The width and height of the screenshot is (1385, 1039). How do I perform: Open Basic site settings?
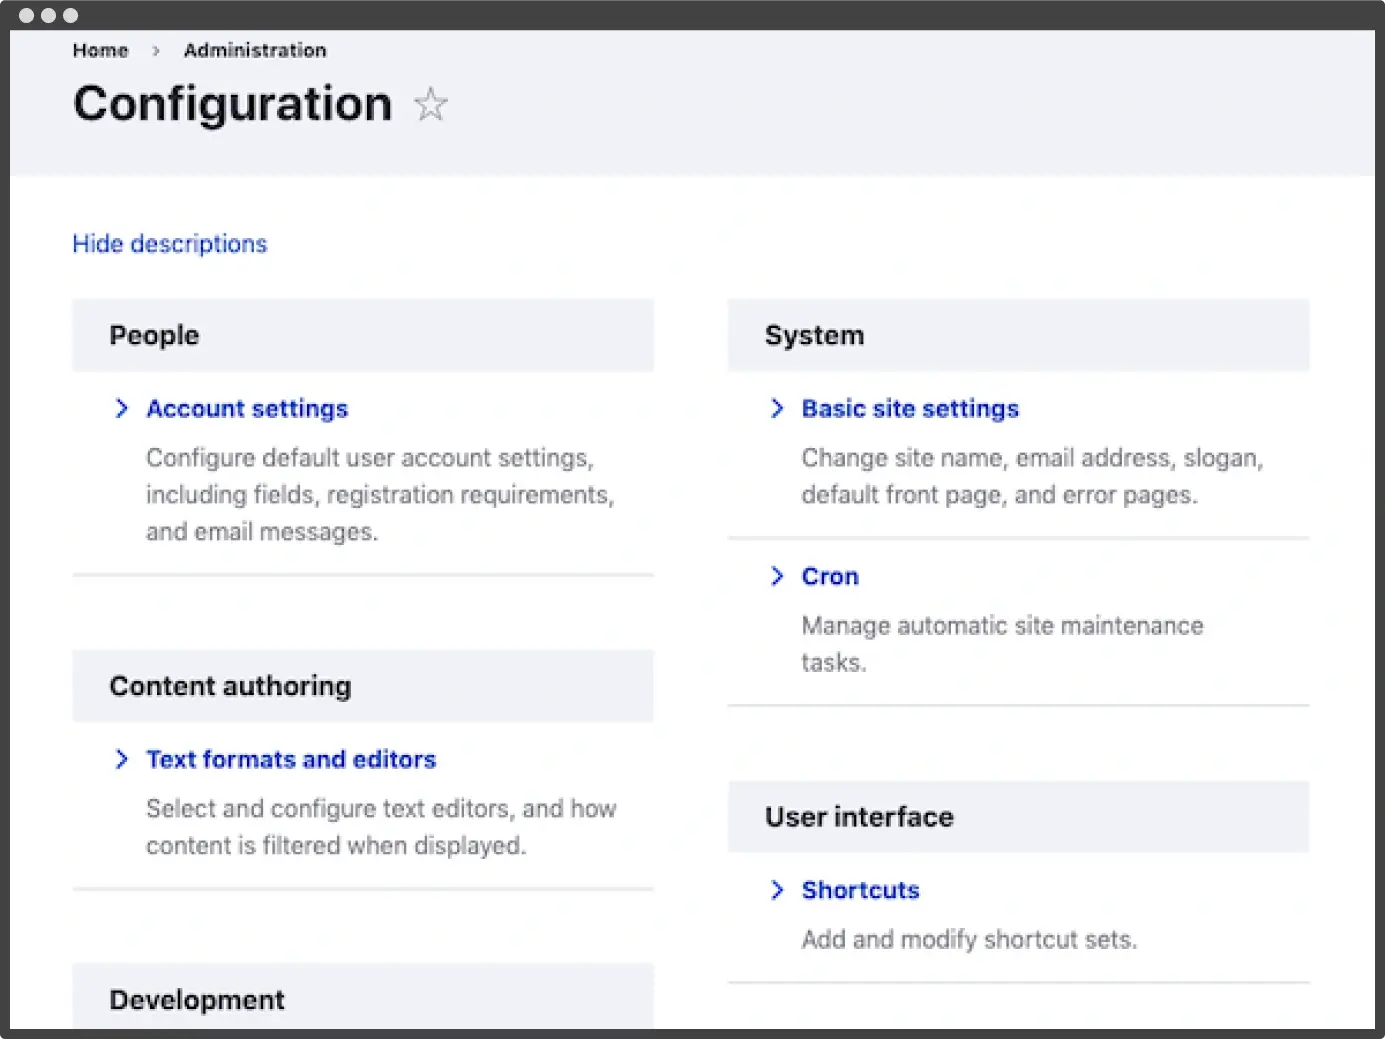click(x=910, y=408)
